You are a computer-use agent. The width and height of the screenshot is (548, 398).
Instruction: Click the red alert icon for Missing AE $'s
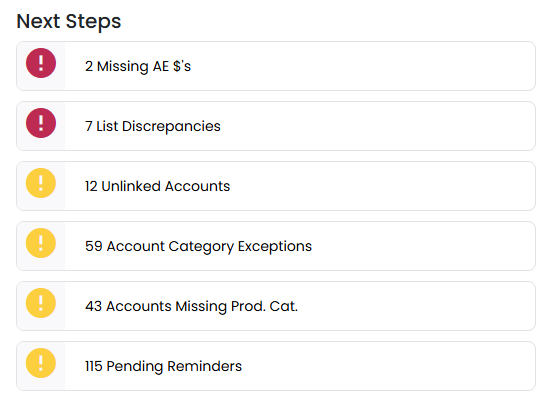pyautogui.click(x=41, y=63)
